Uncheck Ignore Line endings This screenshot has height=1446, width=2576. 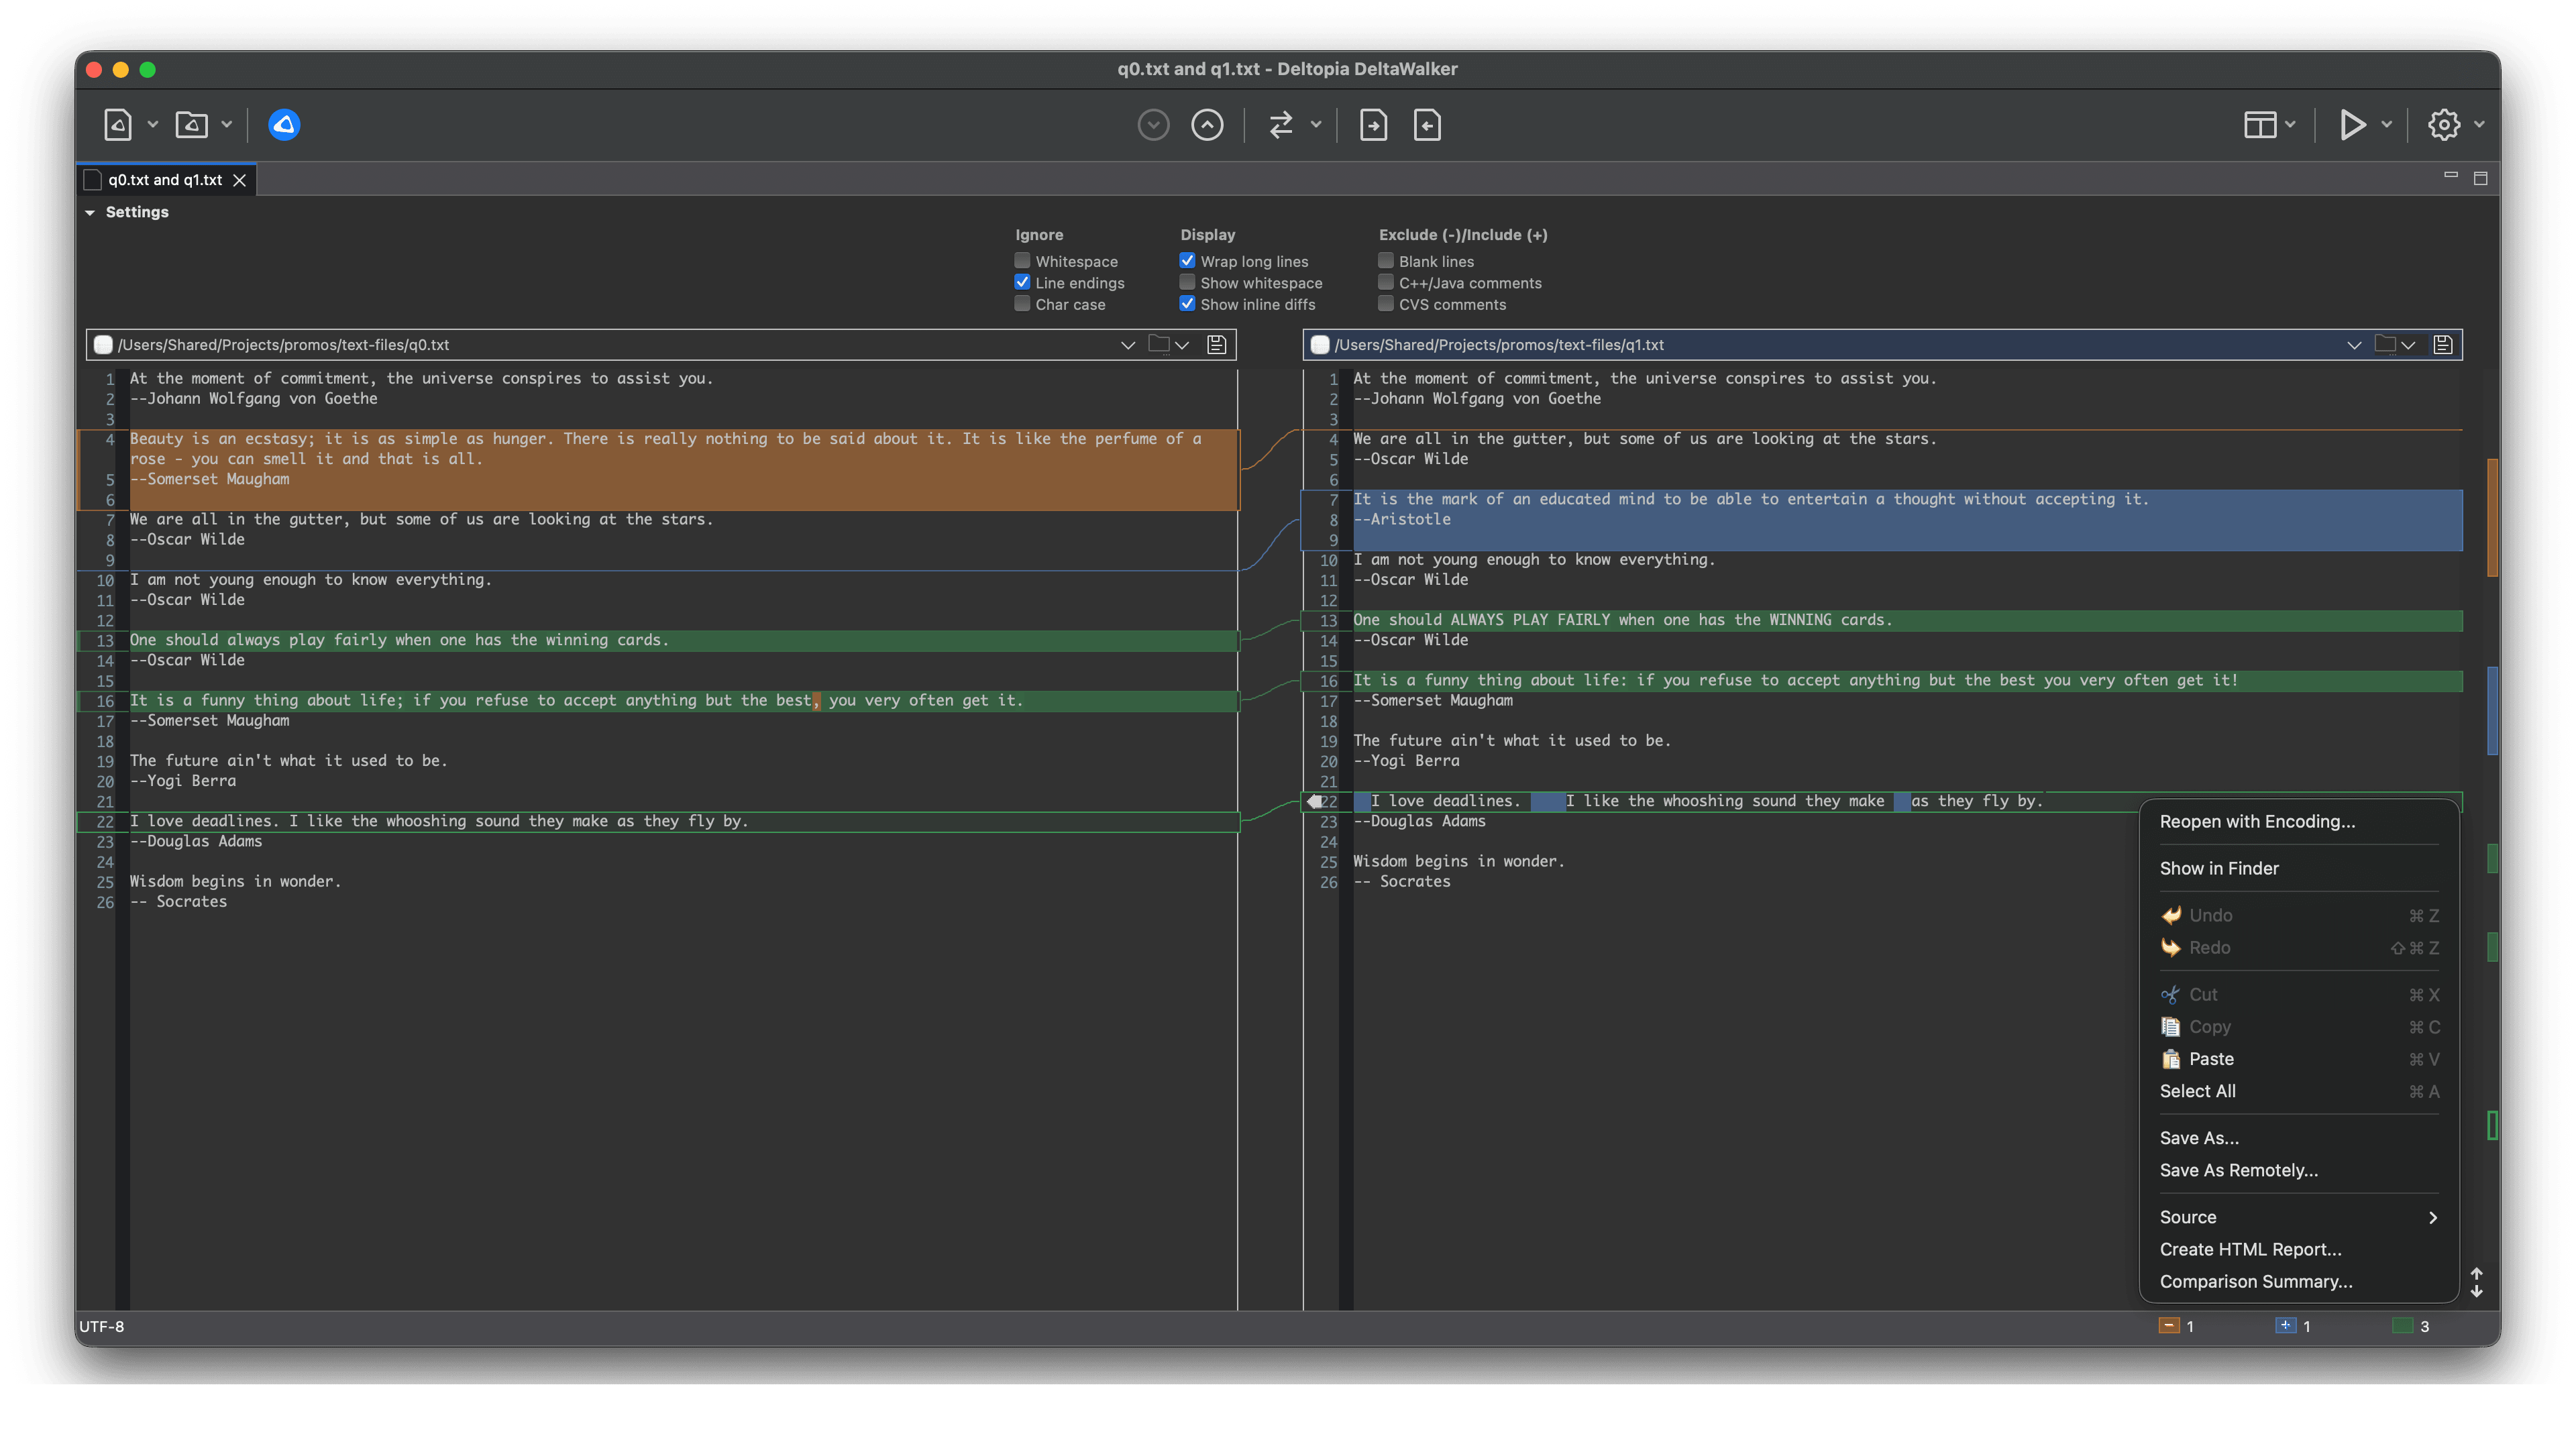(1022, 283)
